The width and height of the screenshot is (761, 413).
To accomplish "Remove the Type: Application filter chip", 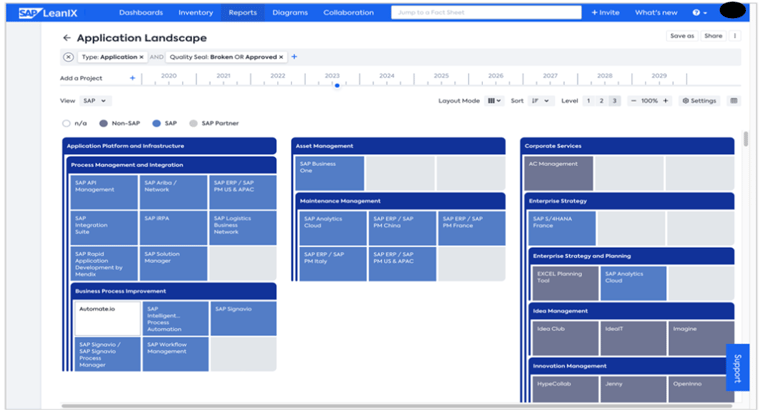I will point(141,57).
